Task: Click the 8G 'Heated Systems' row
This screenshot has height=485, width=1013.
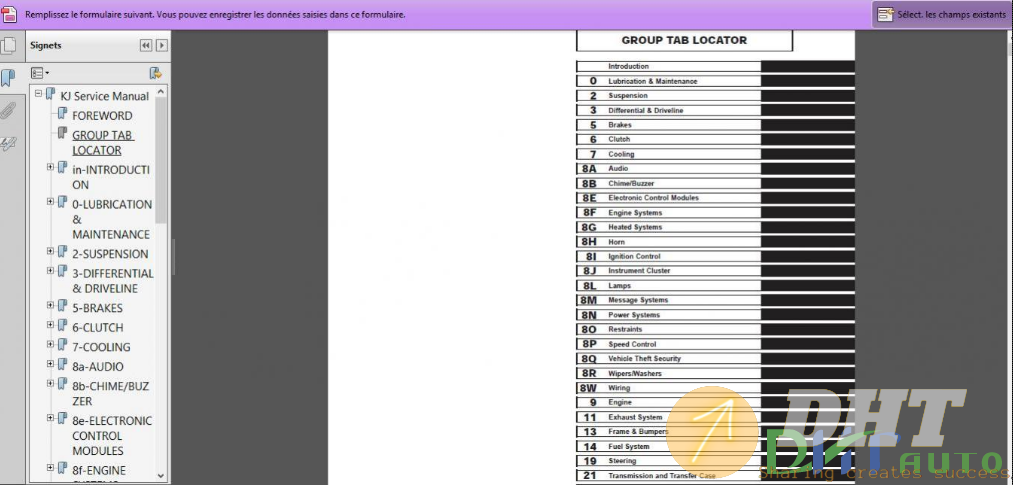Action: pos(669,227)
